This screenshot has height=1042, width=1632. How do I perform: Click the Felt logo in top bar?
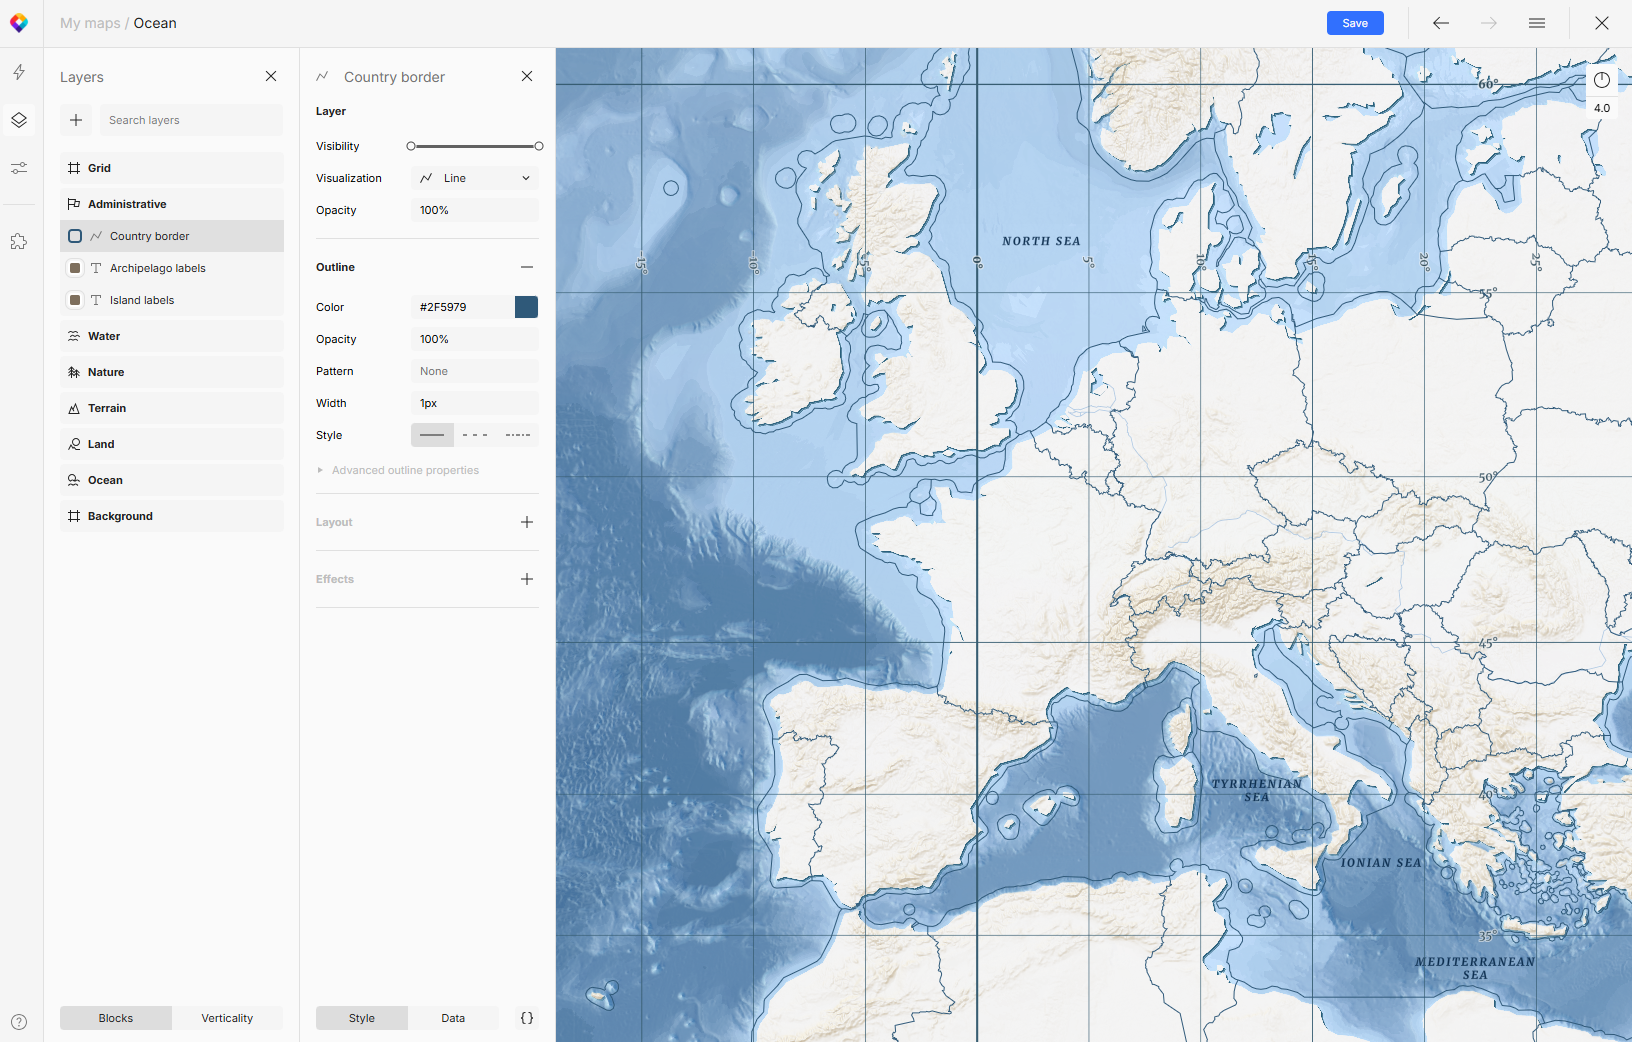[19, 22]
